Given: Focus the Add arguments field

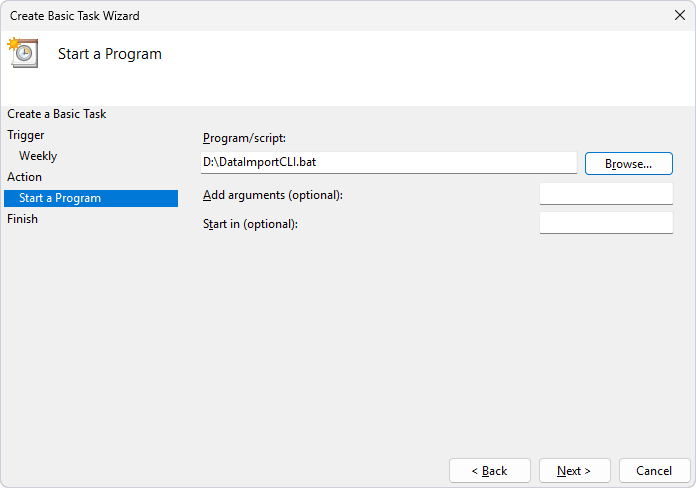Looking at the screenshot, I should (x=606, y=194).
